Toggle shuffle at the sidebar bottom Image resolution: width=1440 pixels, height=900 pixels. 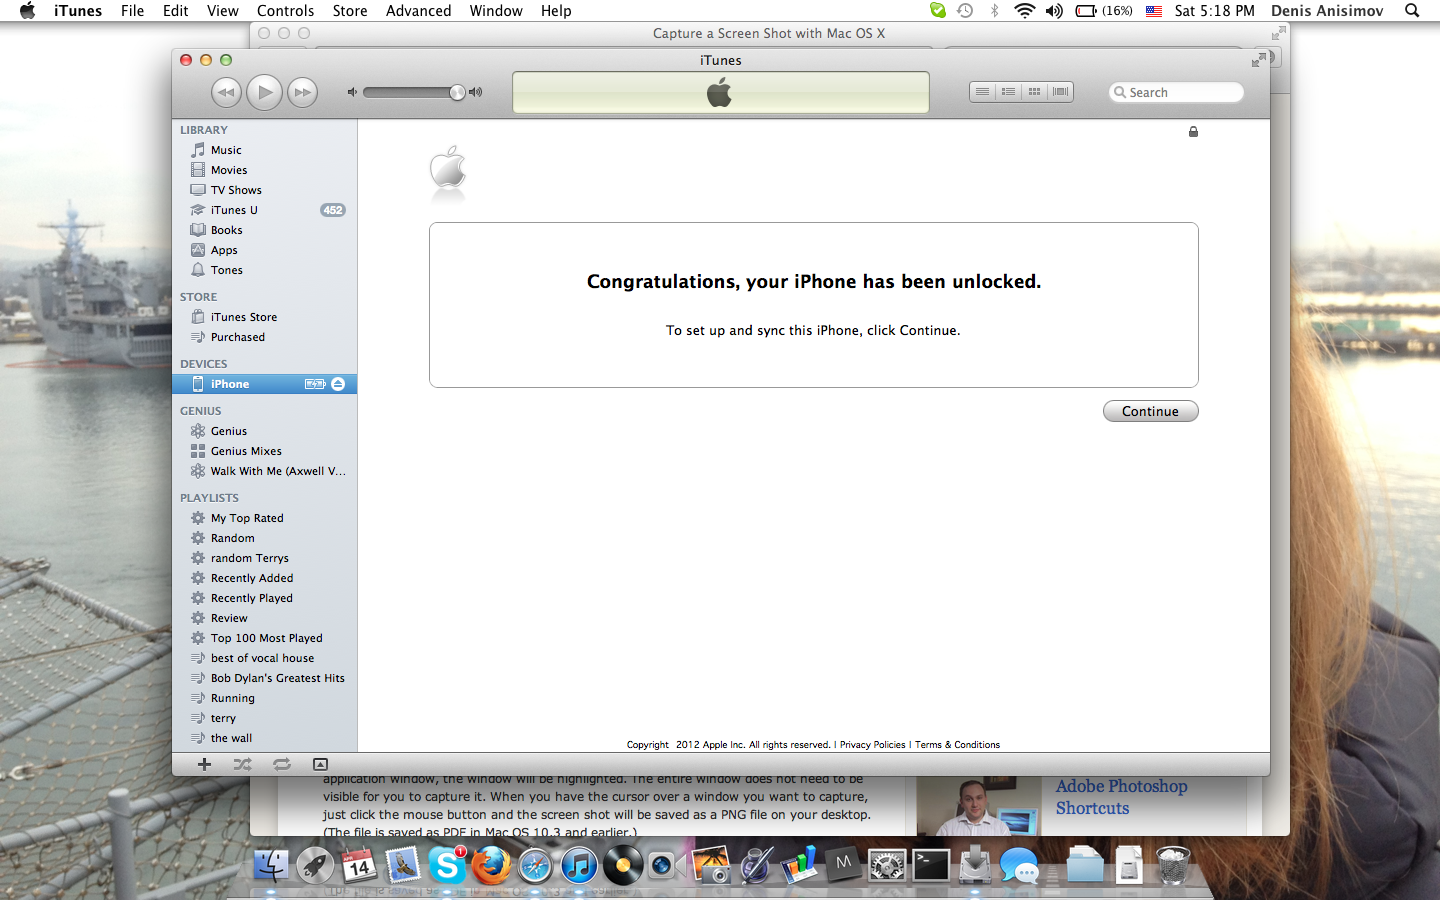[x=242, y=764]
